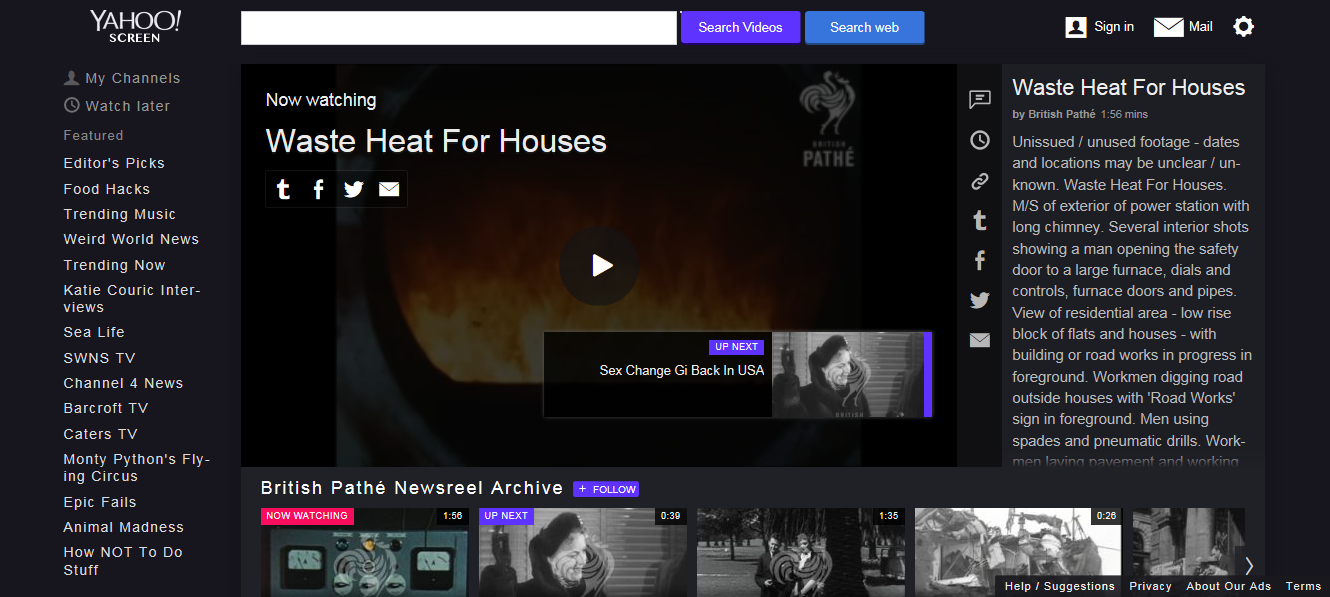Follow British Pathé Newsreel Archive
Viewport: 1330px width, 597px height.
coord(606,489)
